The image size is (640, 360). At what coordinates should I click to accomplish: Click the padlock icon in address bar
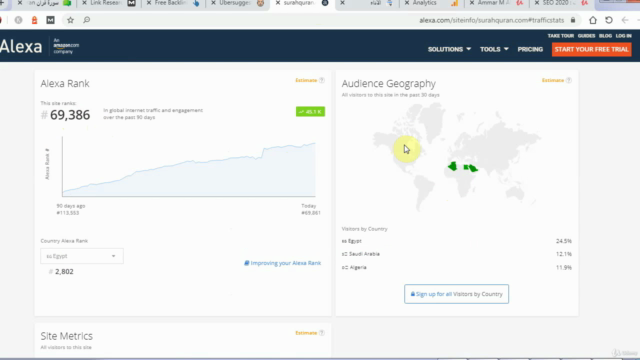[573, 20]
